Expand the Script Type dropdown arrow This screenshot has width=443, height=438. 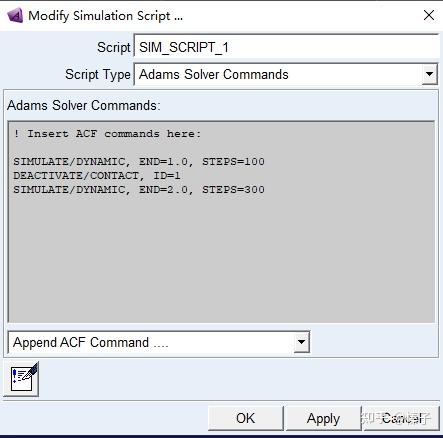(429, 74)
